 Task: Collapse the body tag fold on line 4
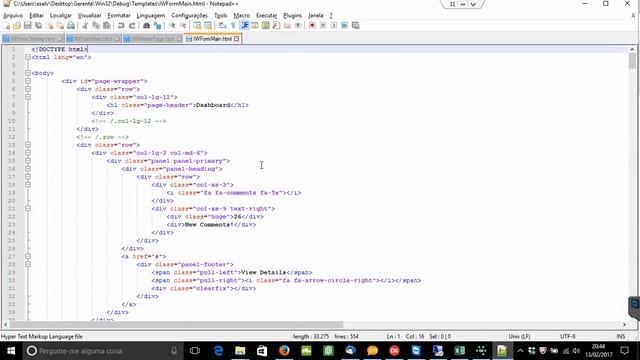pos(28,73)
